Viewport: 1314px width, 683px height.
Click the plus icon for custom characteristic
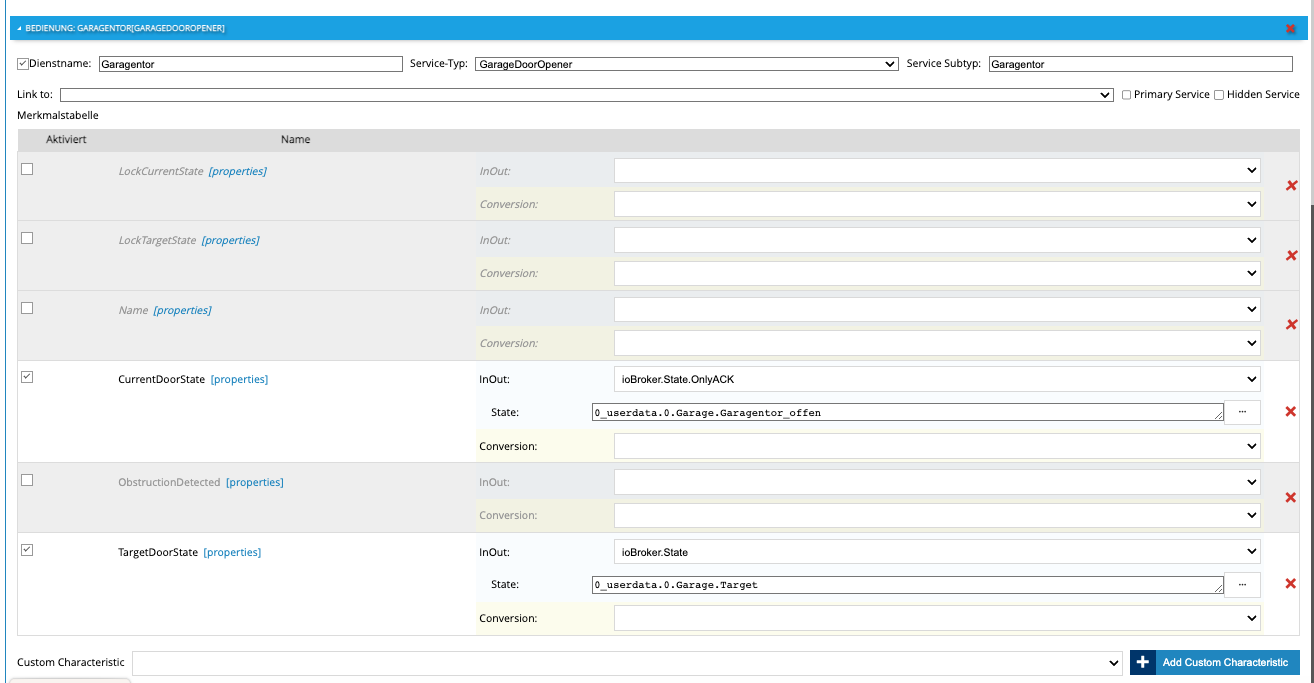click(1143, 662)
